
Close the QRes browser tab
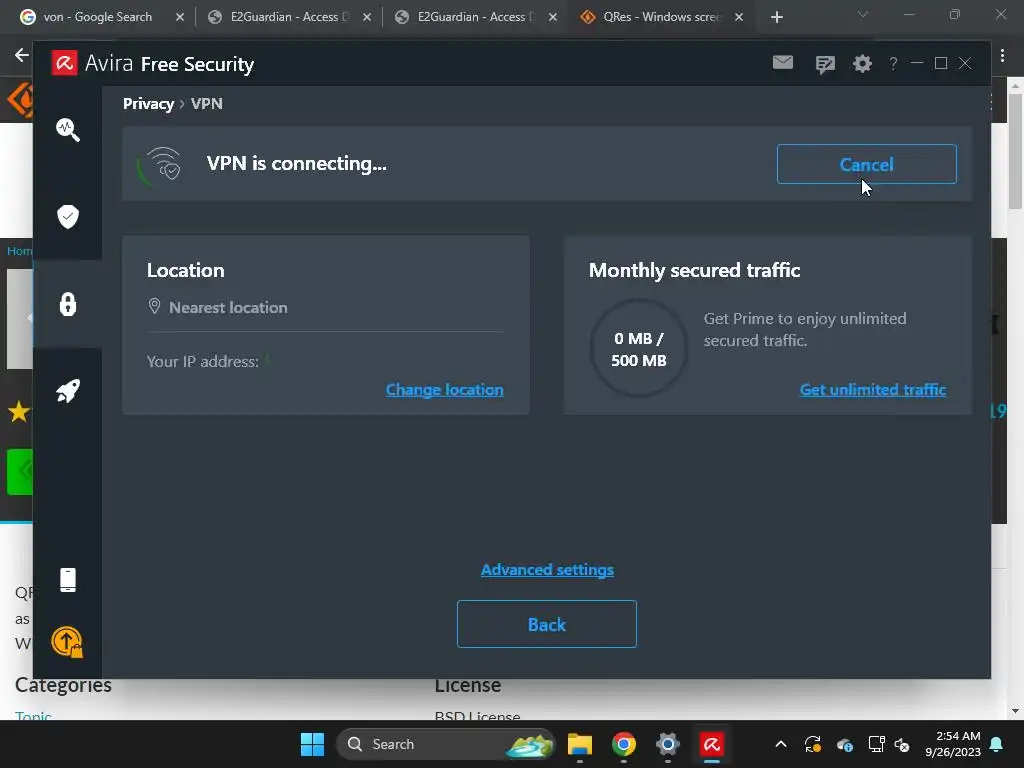[x=739, y=17]
